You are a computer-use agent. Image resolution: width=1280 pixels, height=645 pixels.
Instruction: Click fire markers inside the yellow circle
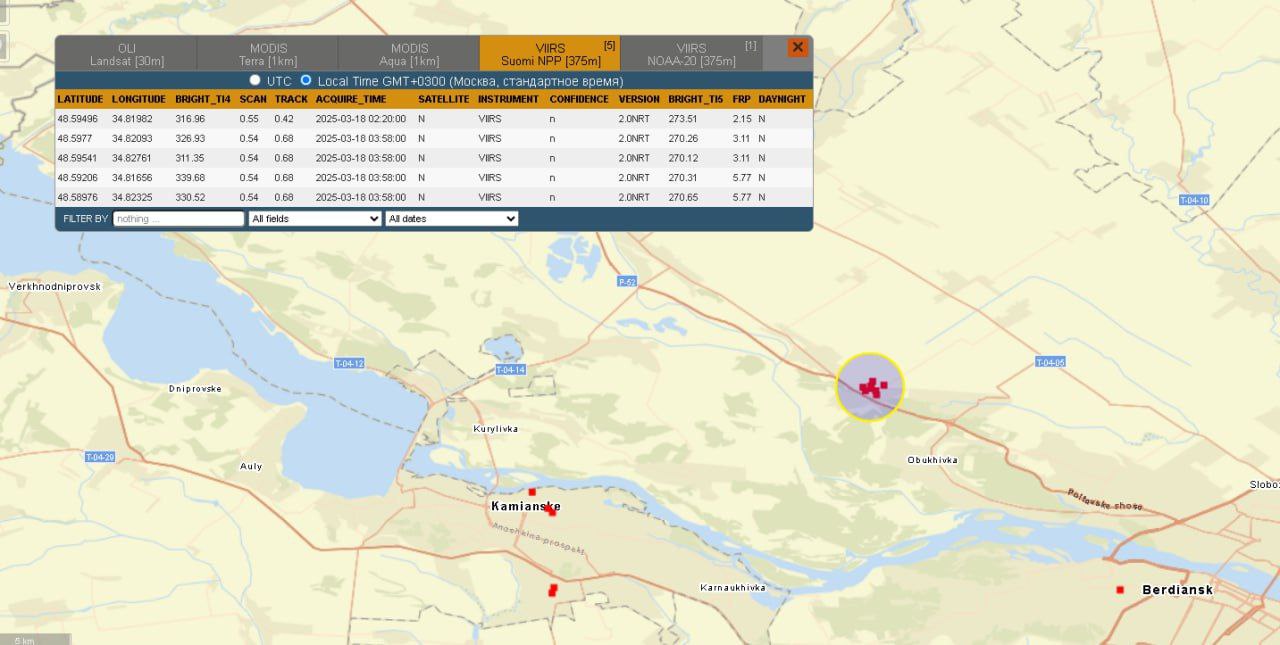coord(872,387)
